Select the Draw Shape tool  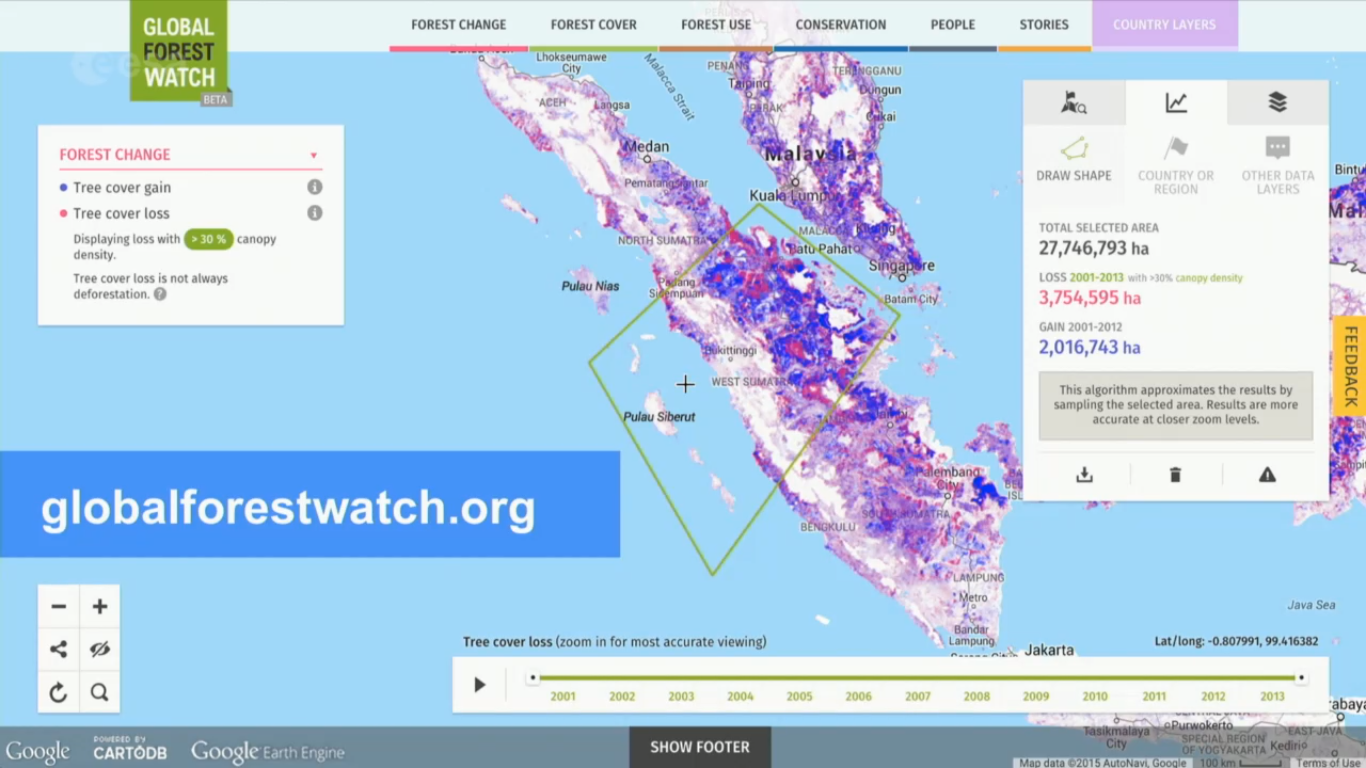1074,160
